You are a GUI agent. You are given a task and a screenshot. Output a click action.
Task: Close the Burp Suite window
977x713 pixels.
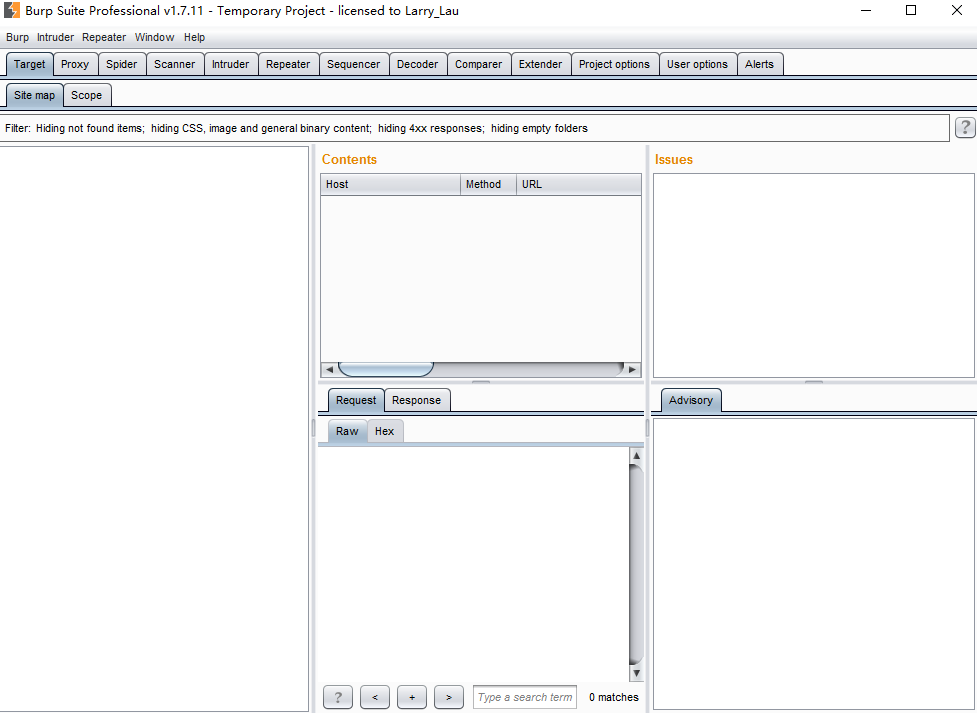[x=957, y=10]
